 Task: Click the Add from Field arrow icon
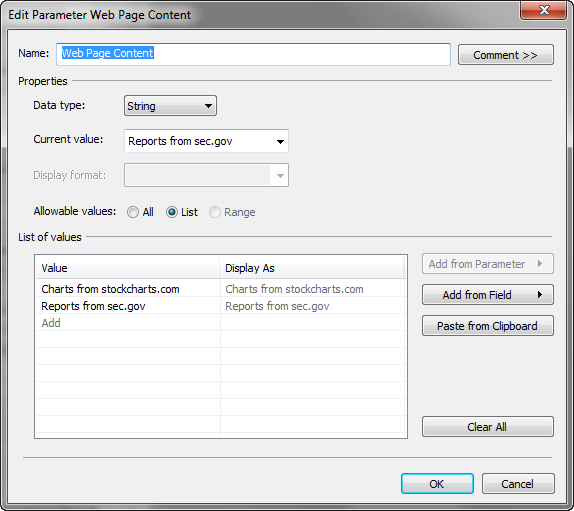coord(540,294)
